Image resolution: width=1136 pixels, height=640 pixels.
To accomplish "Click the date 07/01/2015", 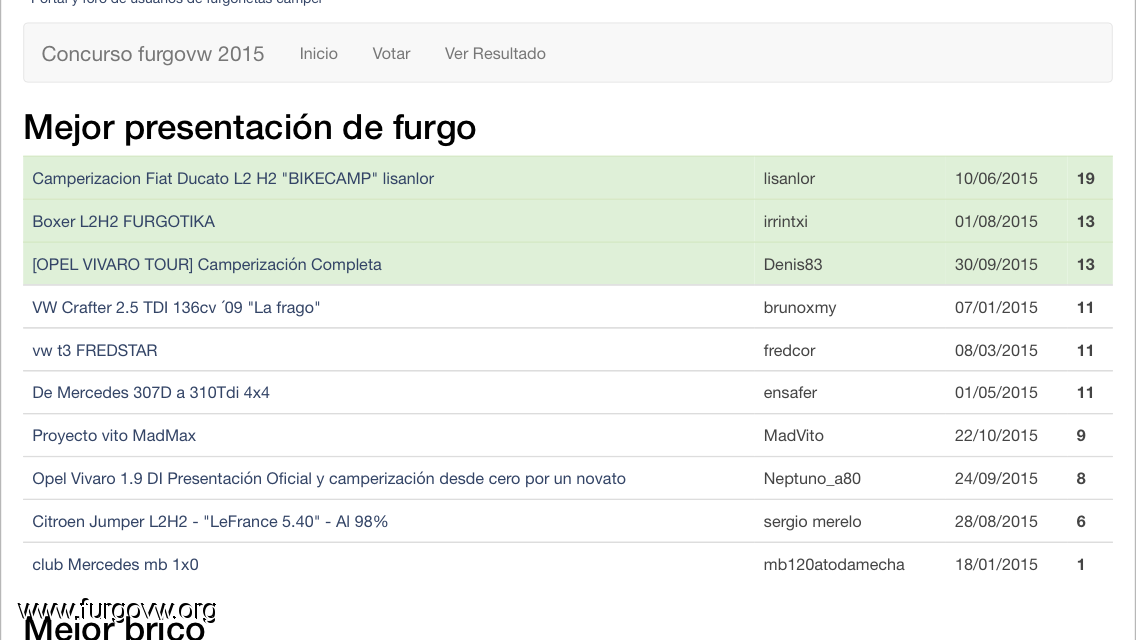I will tap(996, 307).
